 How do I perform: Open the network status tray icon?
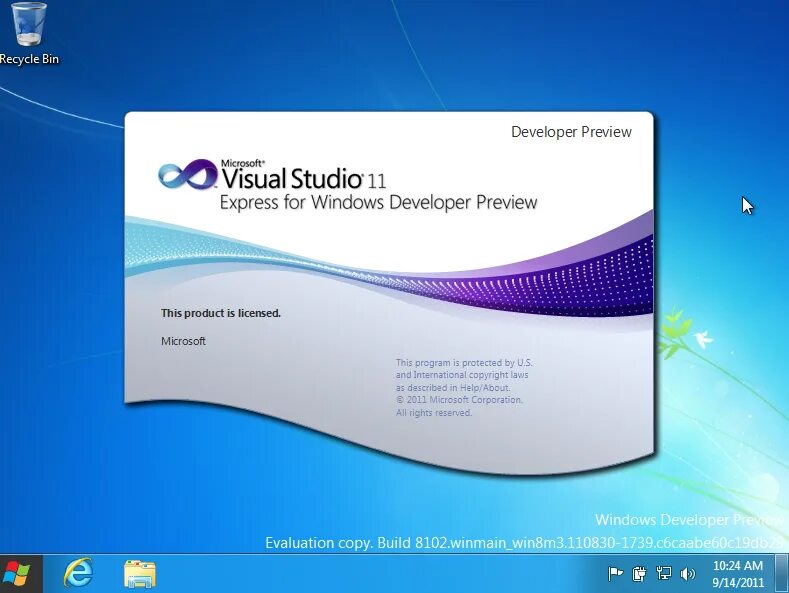(x=664, y=573)
